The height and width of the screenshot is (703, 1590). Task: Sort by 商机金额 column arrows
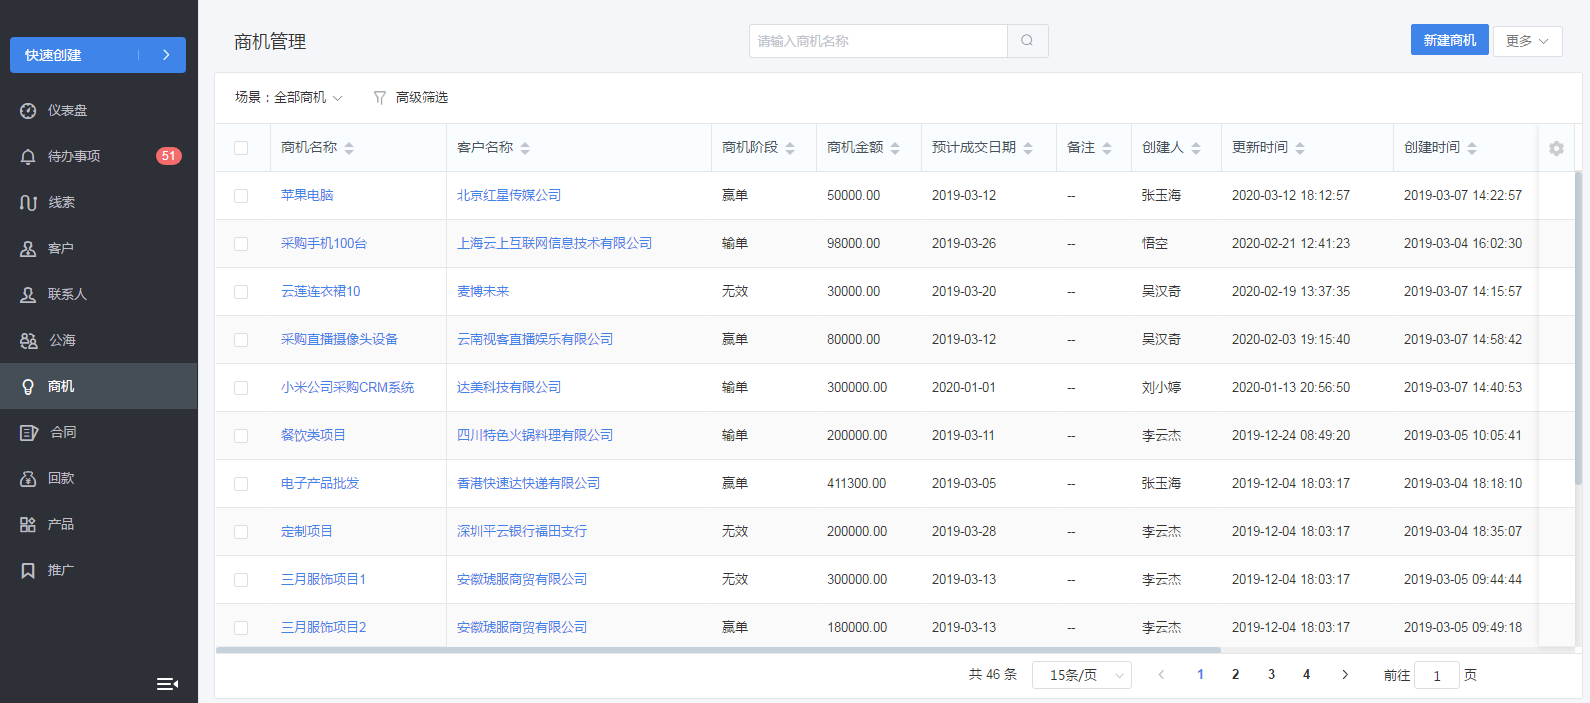click(895, 148)
